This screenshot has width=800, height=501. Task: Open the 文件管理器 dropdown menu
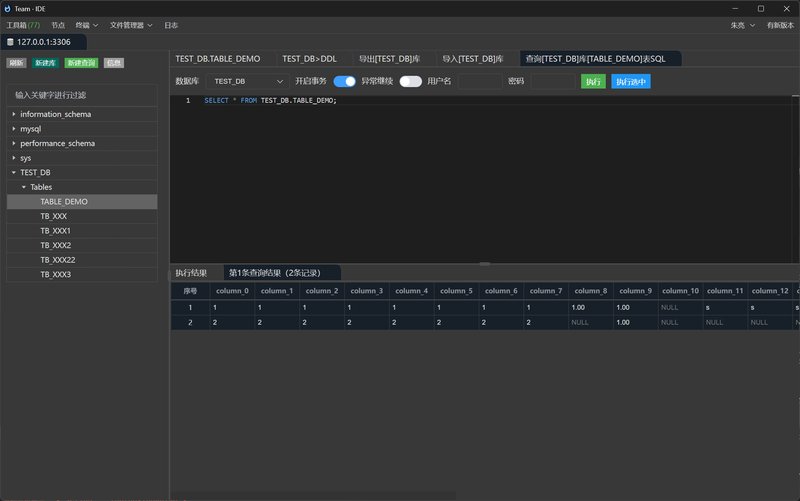[x=132, y=24]
